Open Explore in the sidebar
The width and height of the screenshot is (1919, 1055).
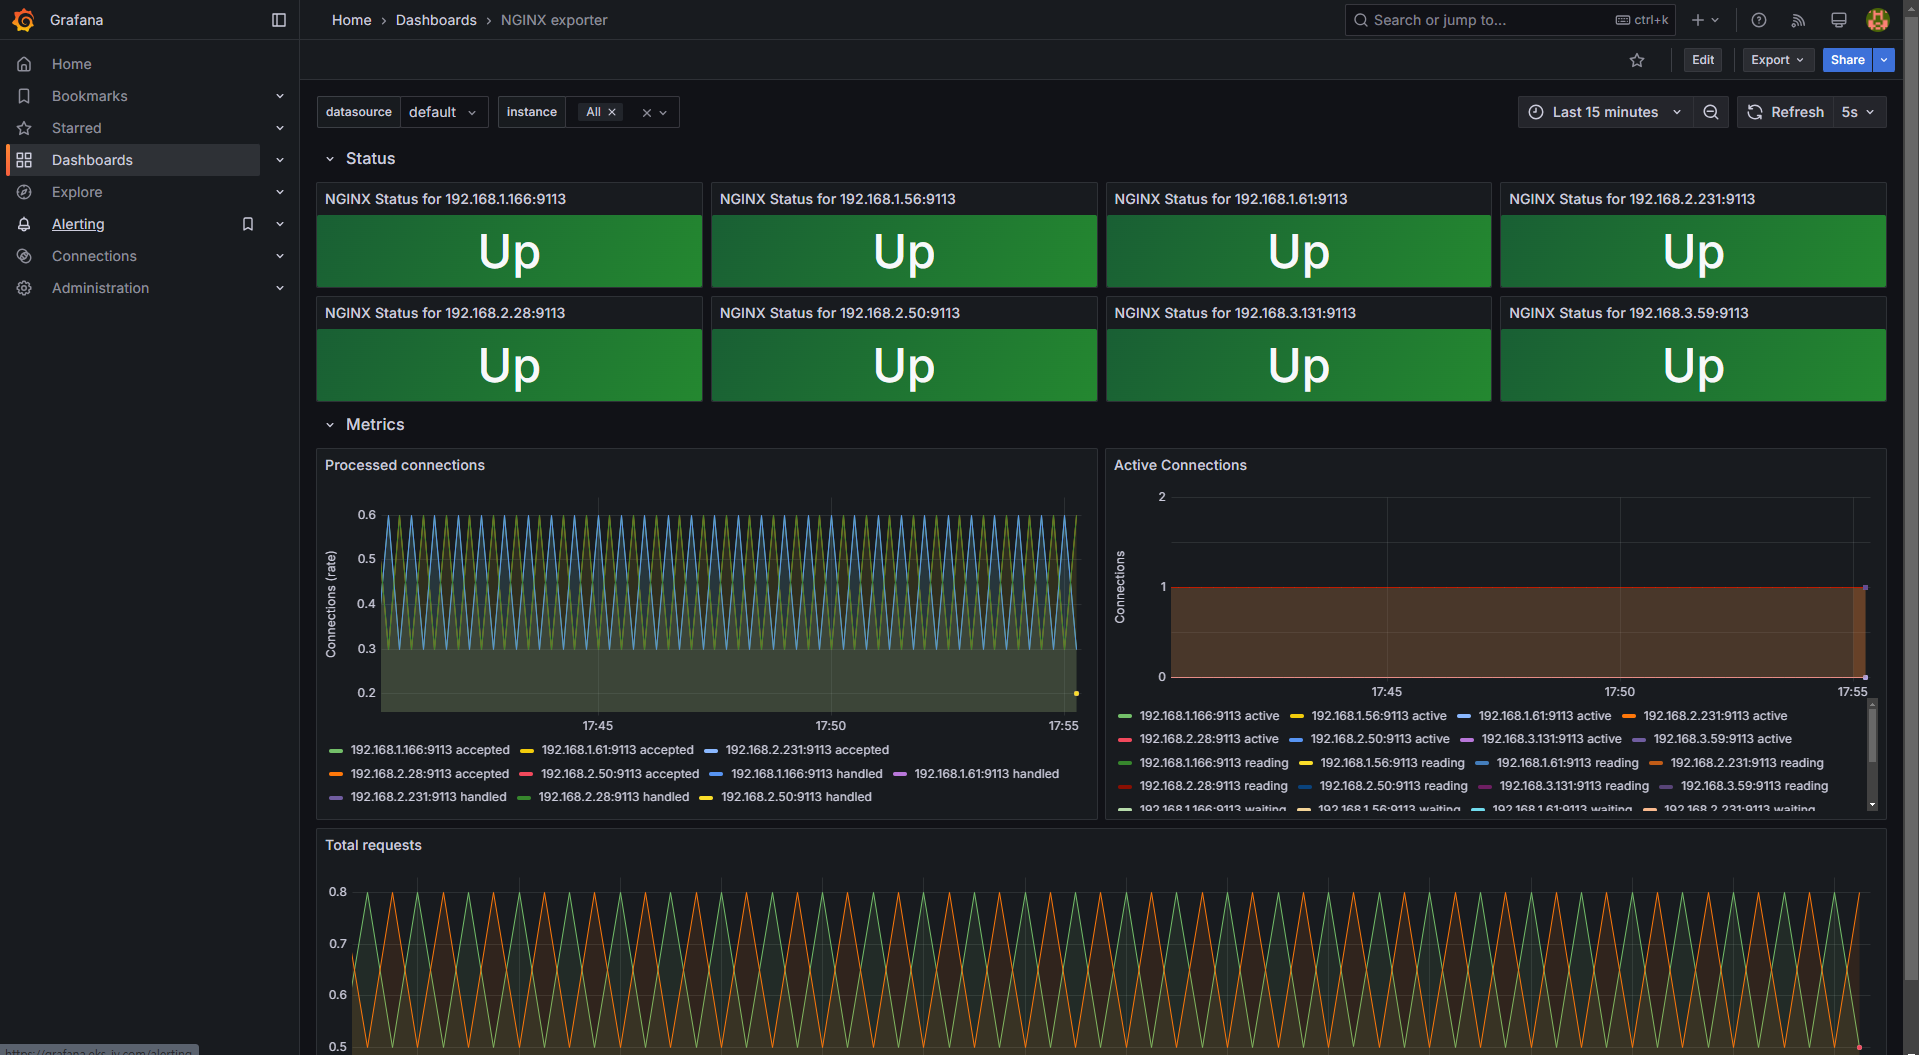pyautogui.click(x=77, y=192)
